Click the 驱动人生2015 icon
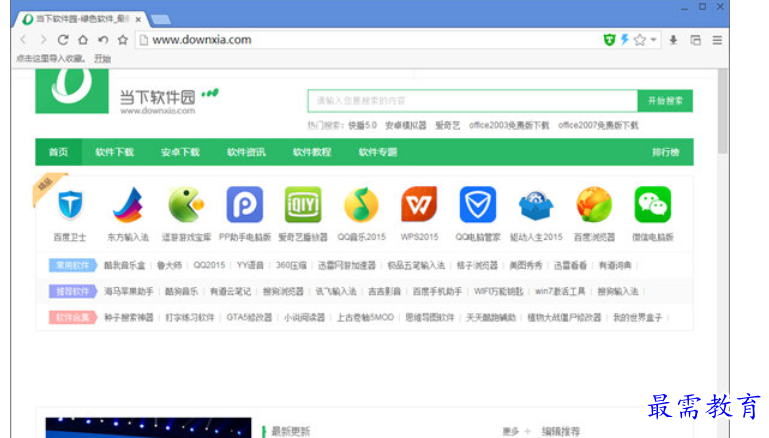The height and width of the screenshot is (438, 769). click(x=536, y=206)
